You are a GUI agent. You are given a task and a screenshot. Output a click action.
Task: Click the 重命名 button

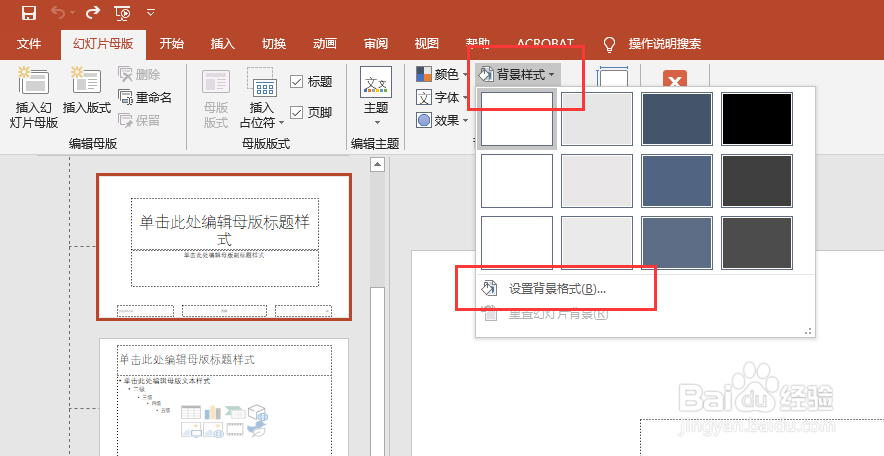(x=145, y=98)
